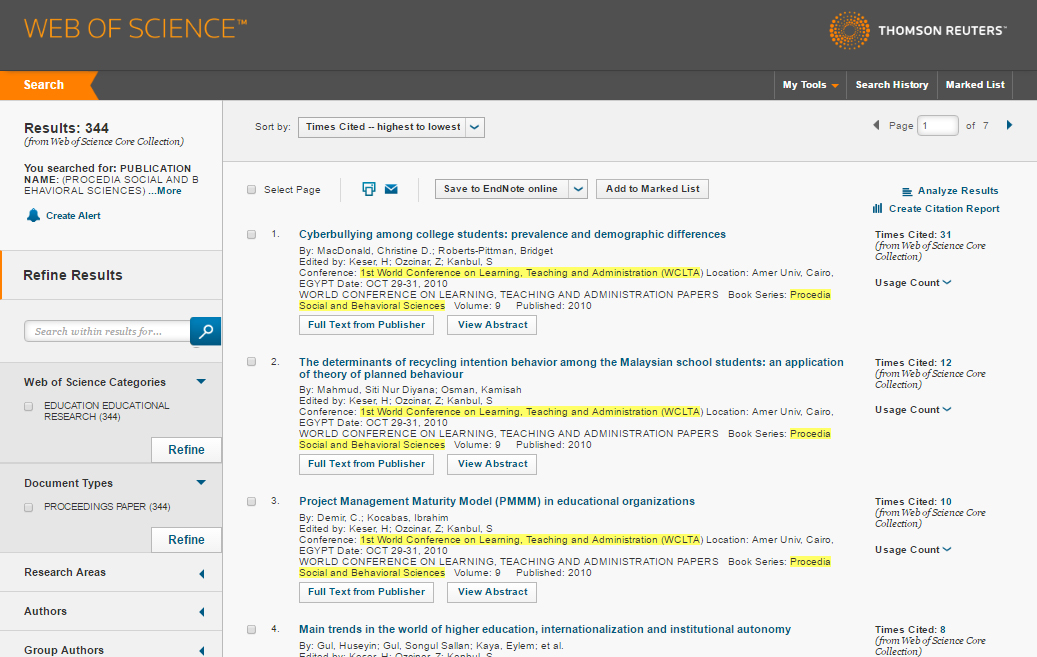The height and width of the screenshot is (657, 1037).
Task: Click Save to EndNote online button
Action: (x=501, y=189)
